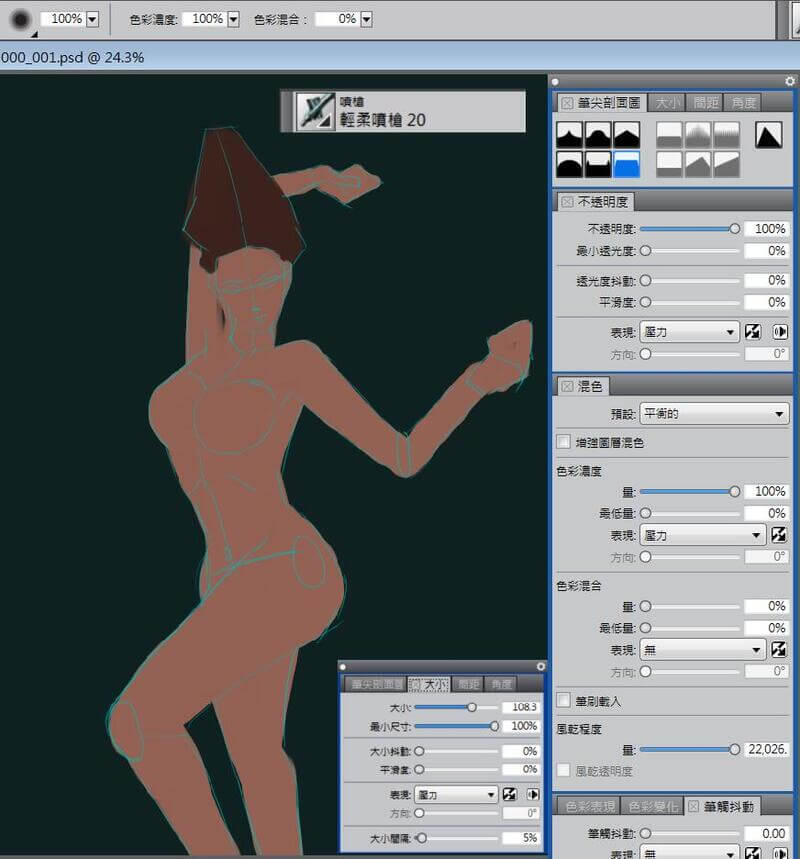Select the 筆尖剖面圖 tab in floating panel
Image resolution: width=800 pixels, height=859 pixels.
click(x=375, y=684)
